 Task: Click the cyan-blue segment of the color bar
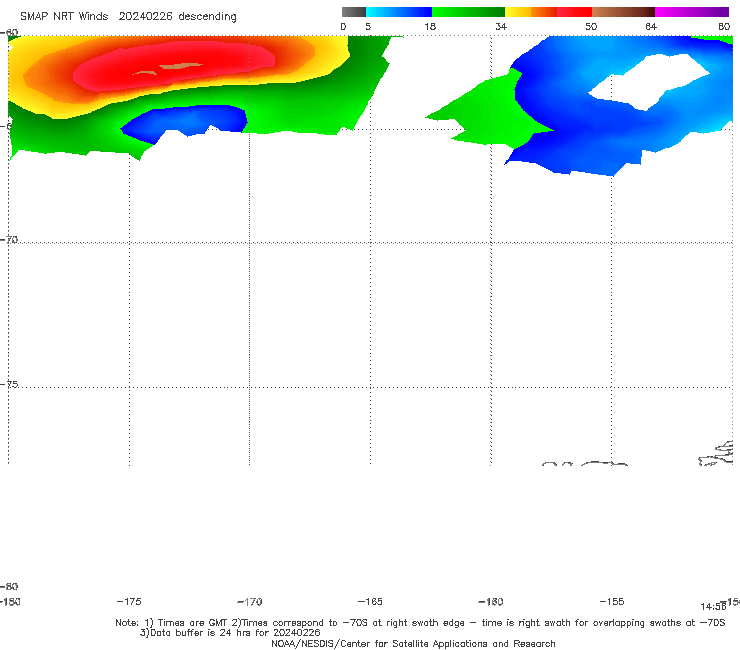click(x=399, y=12)
